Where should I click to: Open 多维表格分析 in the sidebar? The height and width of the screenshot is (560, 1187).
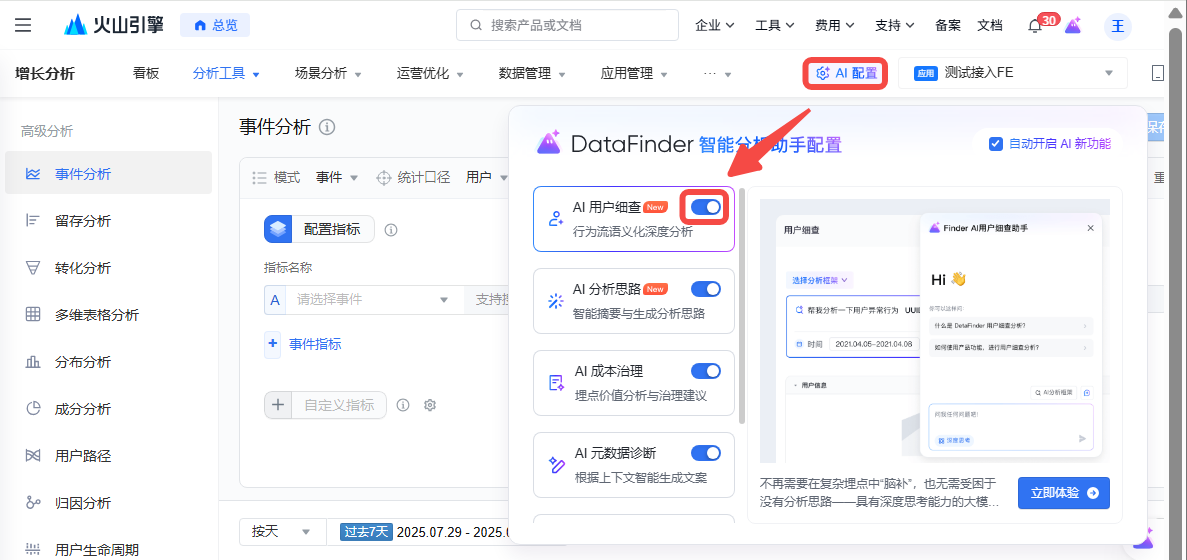point(108,315)
